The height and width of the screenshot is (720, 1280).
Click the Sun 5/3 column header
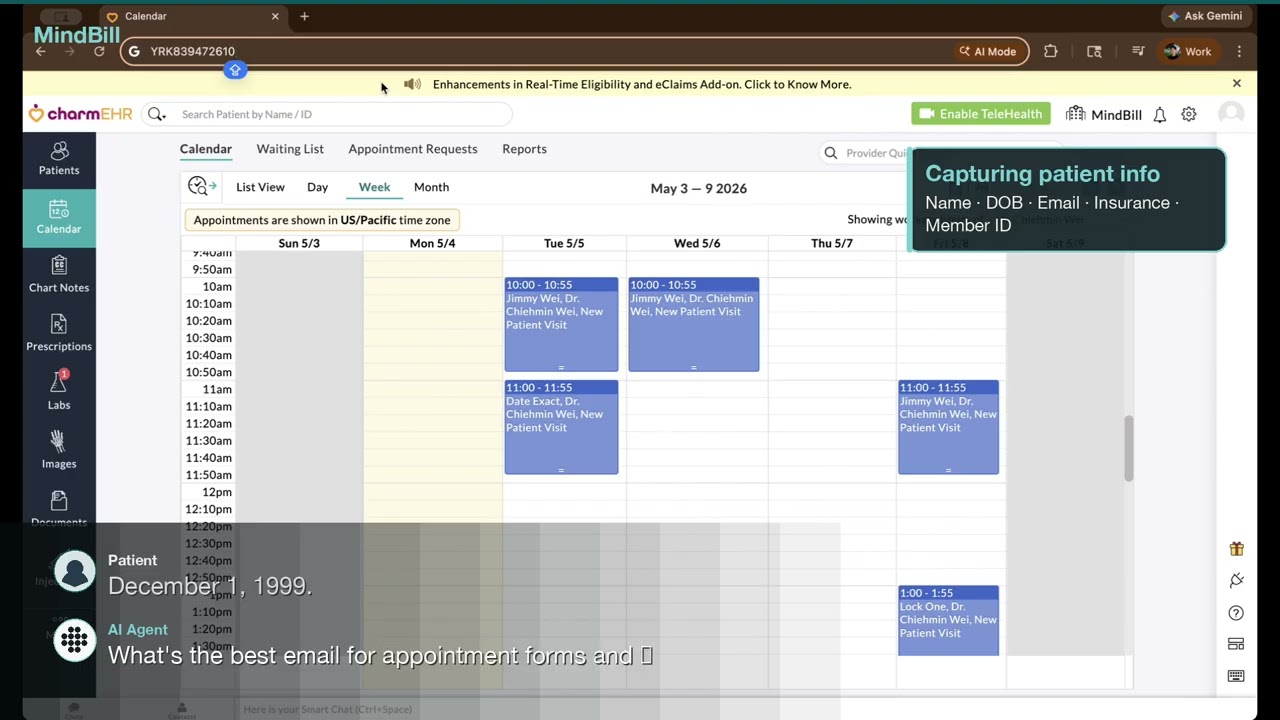coord(299,243)
